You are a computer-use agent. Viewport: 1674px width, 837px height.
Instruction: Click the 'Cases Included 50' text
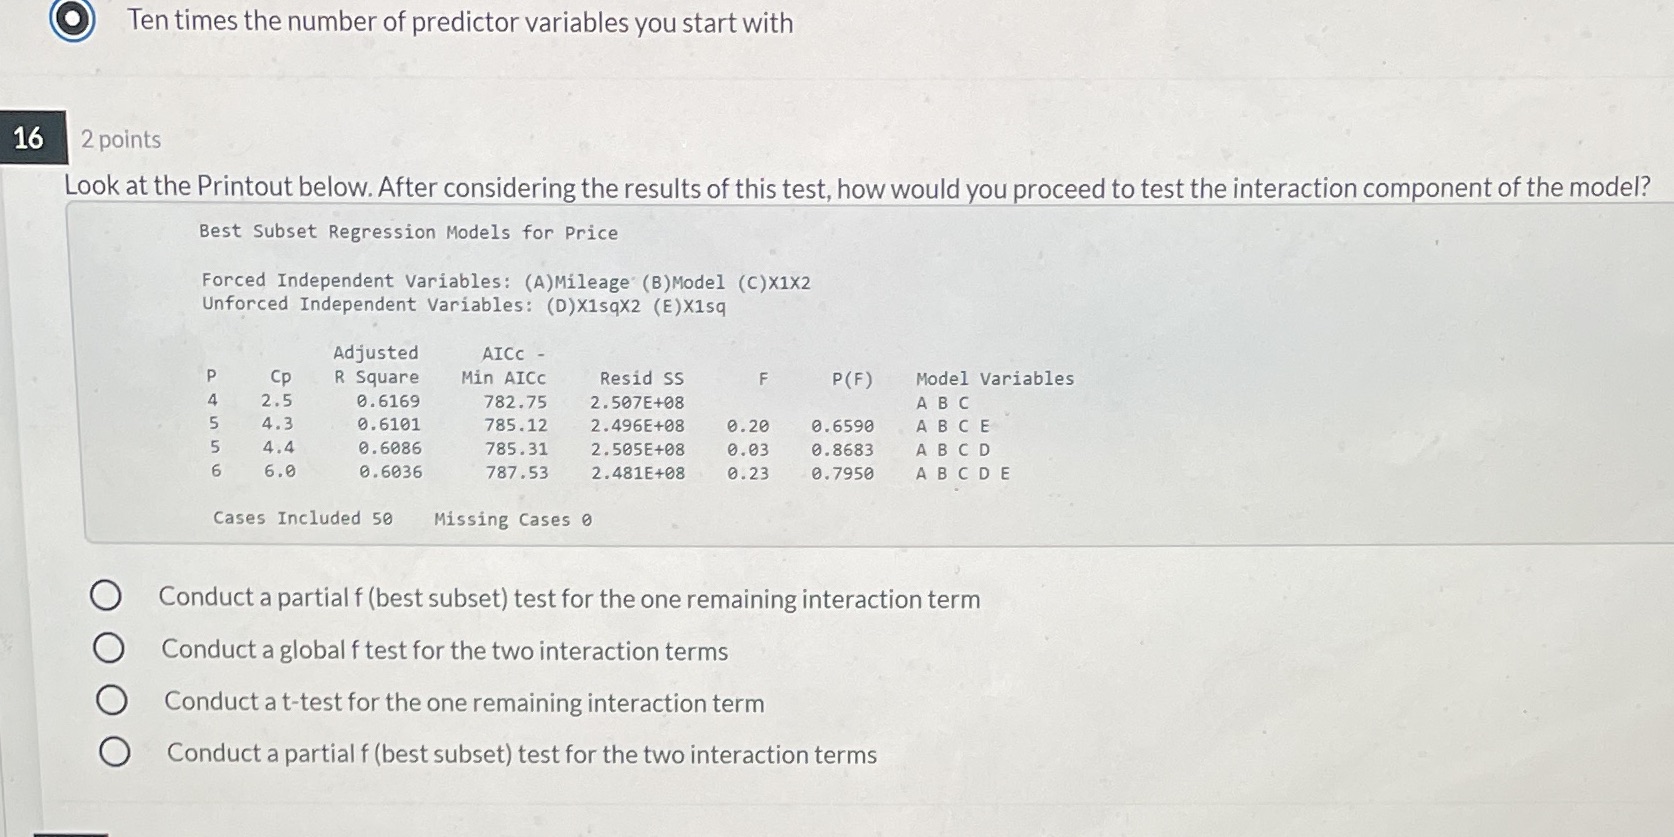(305, 518)
